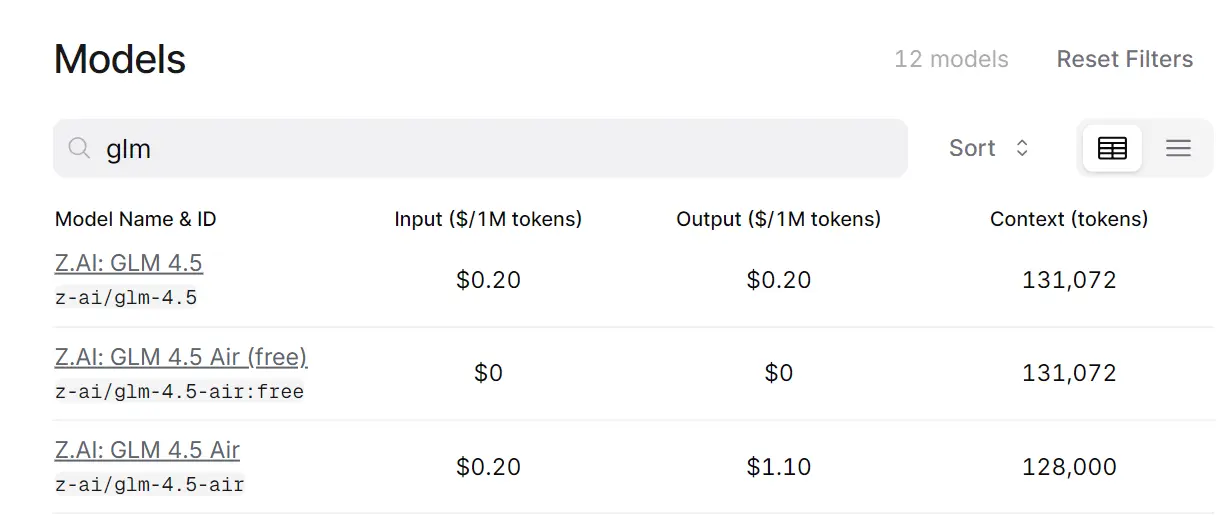Click Context (tokens) column header

tap(1069, 219)
